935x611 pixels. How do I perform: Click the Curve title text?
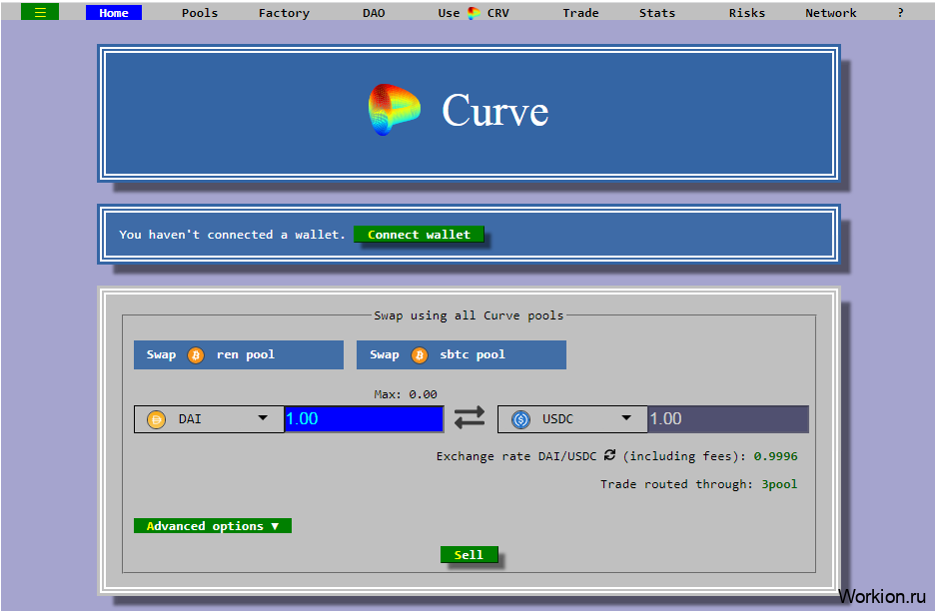[495, 110]
